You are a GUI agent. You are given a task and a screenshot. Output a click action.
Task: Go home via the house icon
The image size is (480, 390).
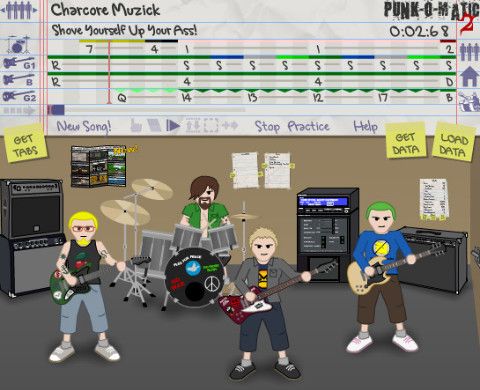[470, 77]
